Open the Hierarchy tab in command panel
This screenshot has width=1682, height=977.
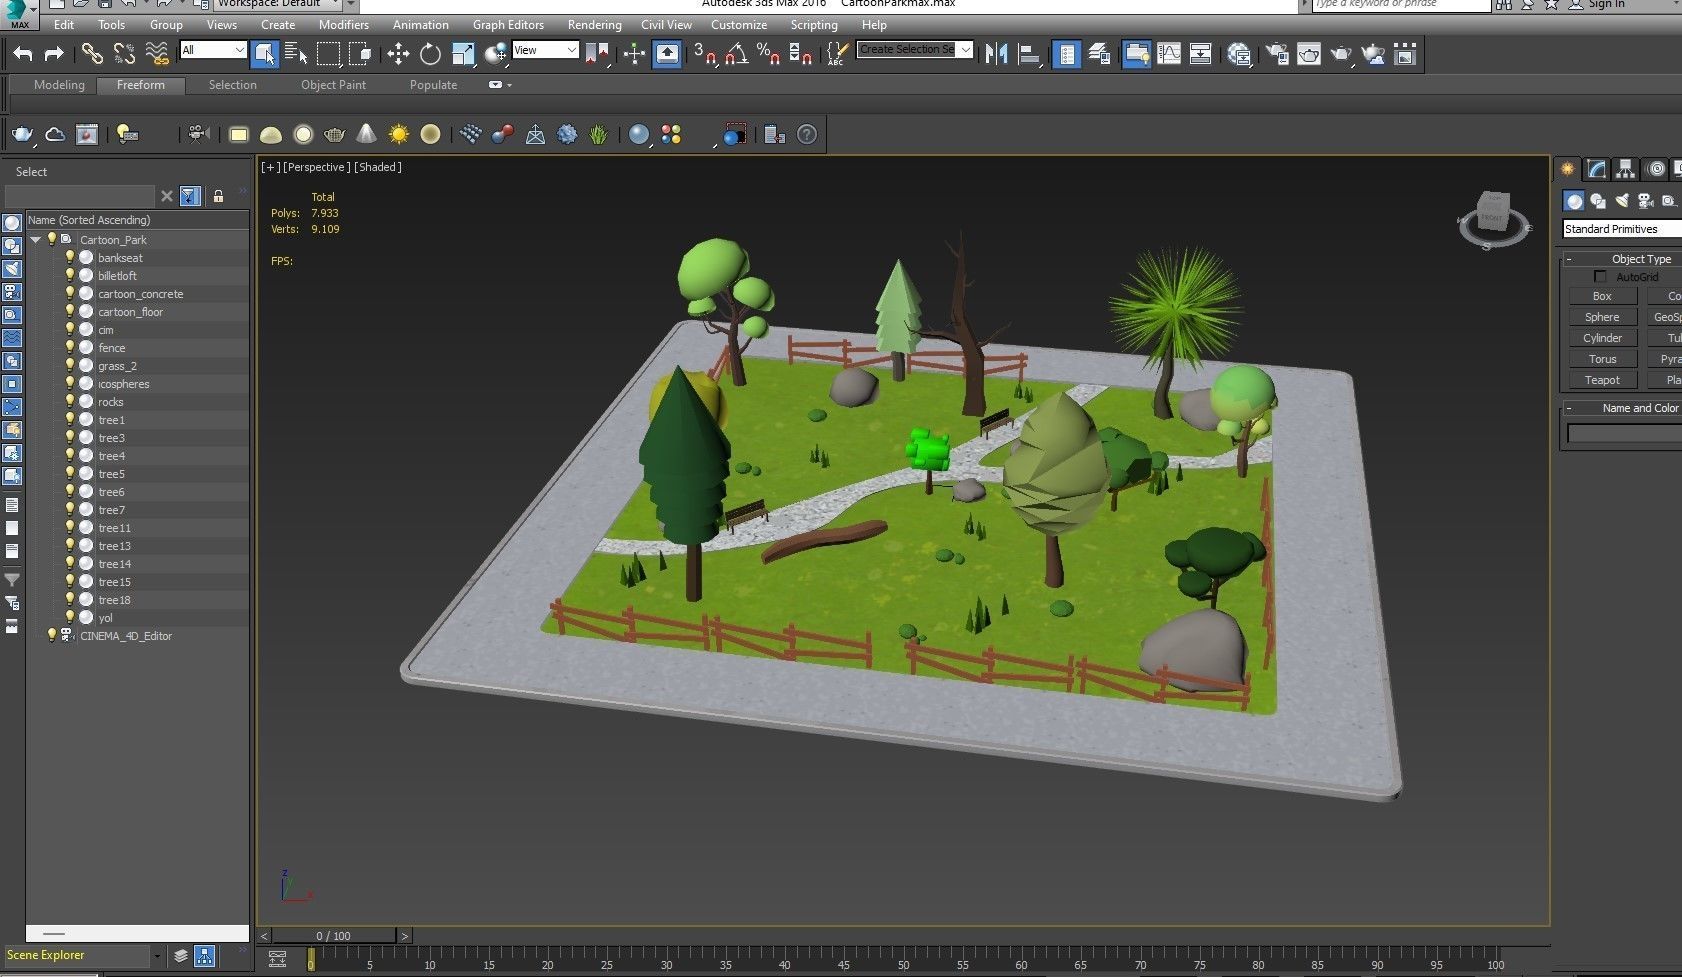point(1626,169)
